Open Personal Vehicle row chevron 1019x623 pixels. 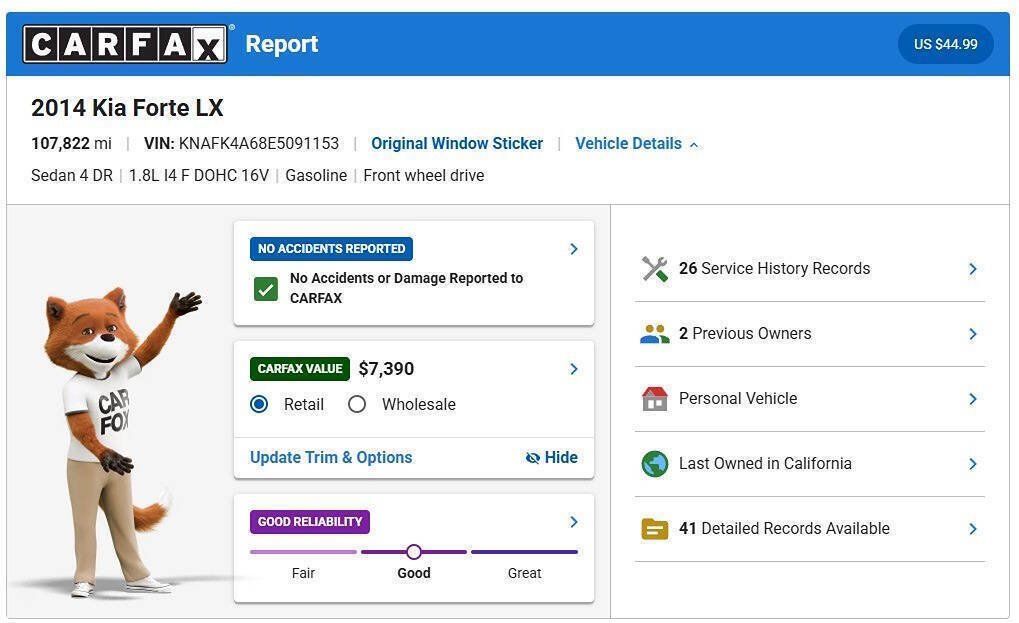pyautogui.click(x=973, y=399)
